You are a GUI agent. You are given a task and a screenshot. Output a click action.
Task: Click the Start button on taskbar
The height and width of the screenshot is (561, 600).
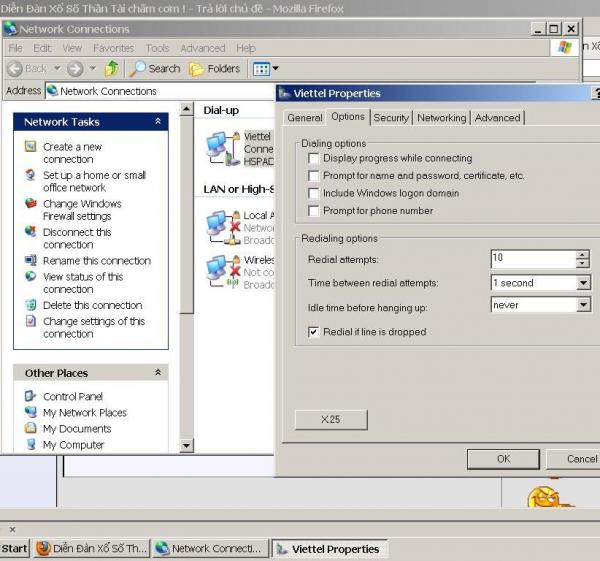[x=14, y=548]
